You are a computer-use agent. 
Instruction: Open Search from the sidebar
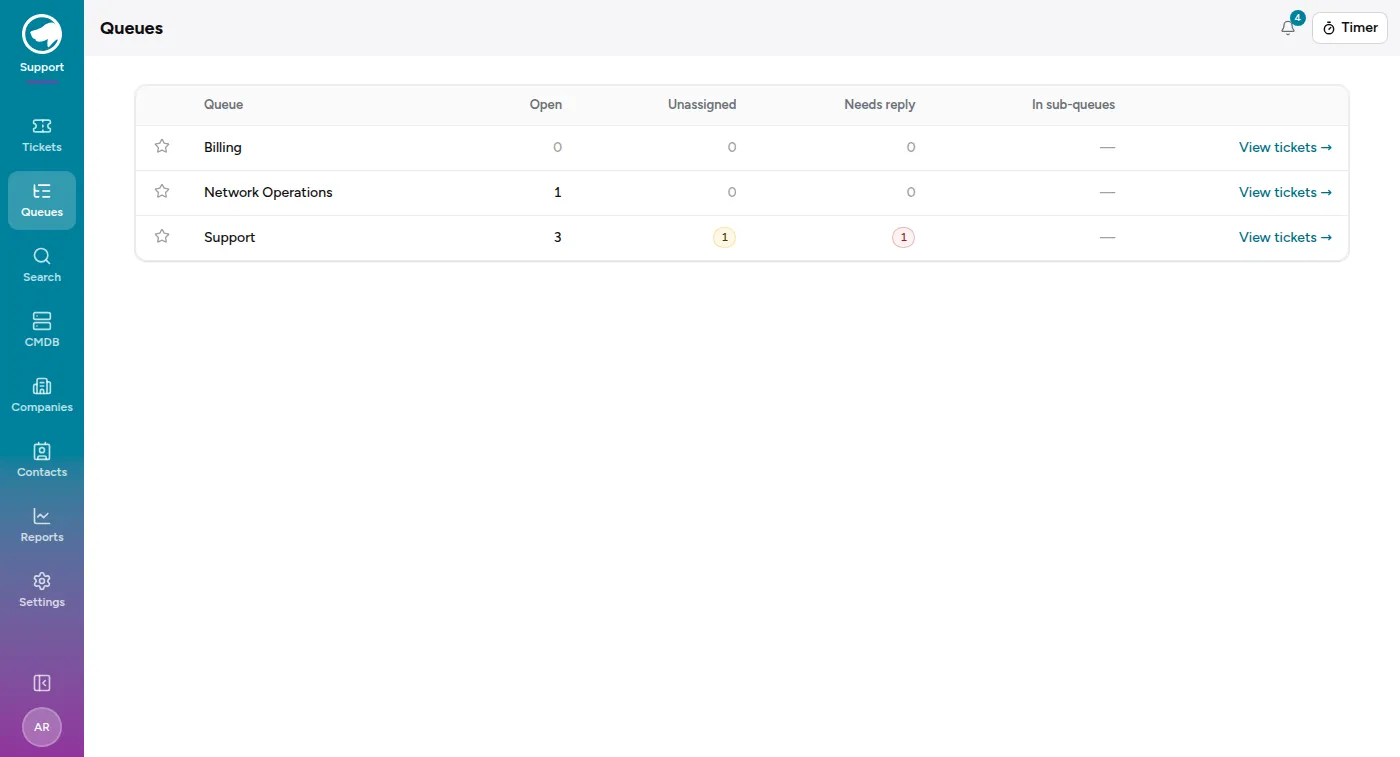click(x=42, y=265)
